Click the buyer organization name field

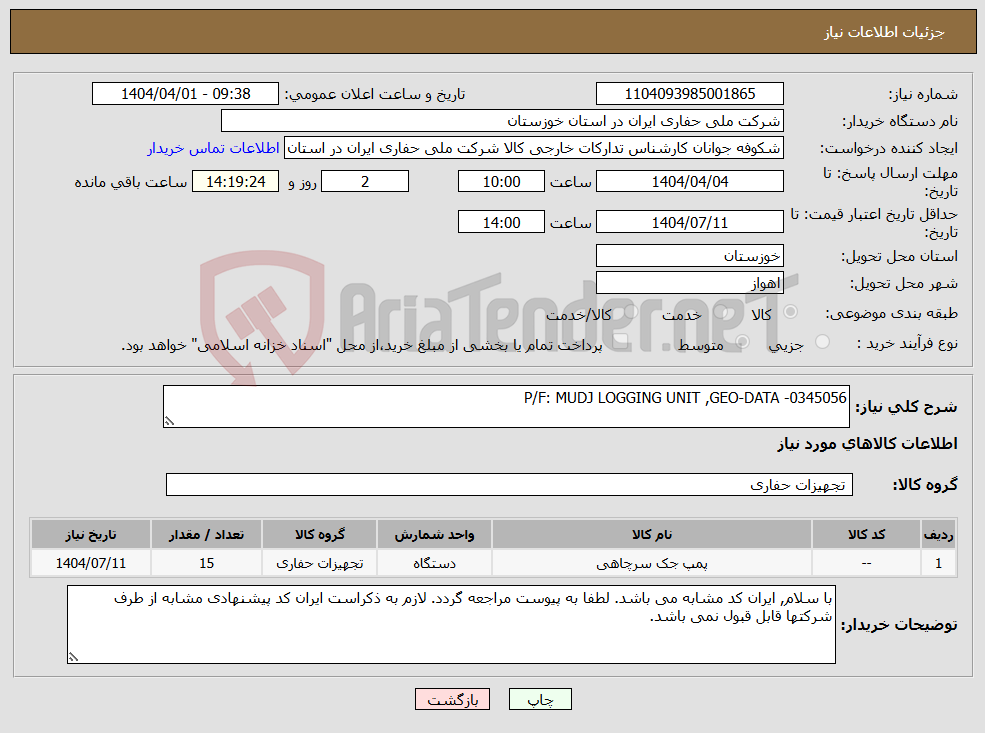503,121
